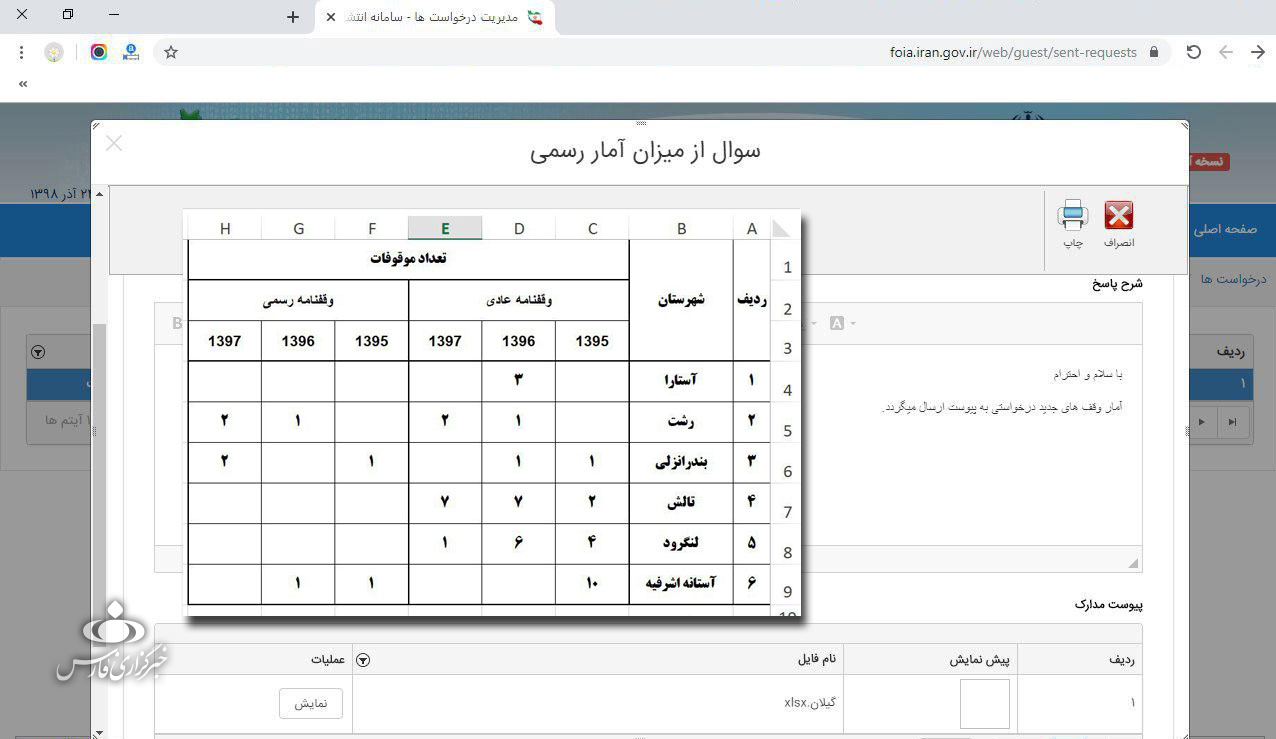Show hidden bookmarks with the double chevron

point(22,85)
